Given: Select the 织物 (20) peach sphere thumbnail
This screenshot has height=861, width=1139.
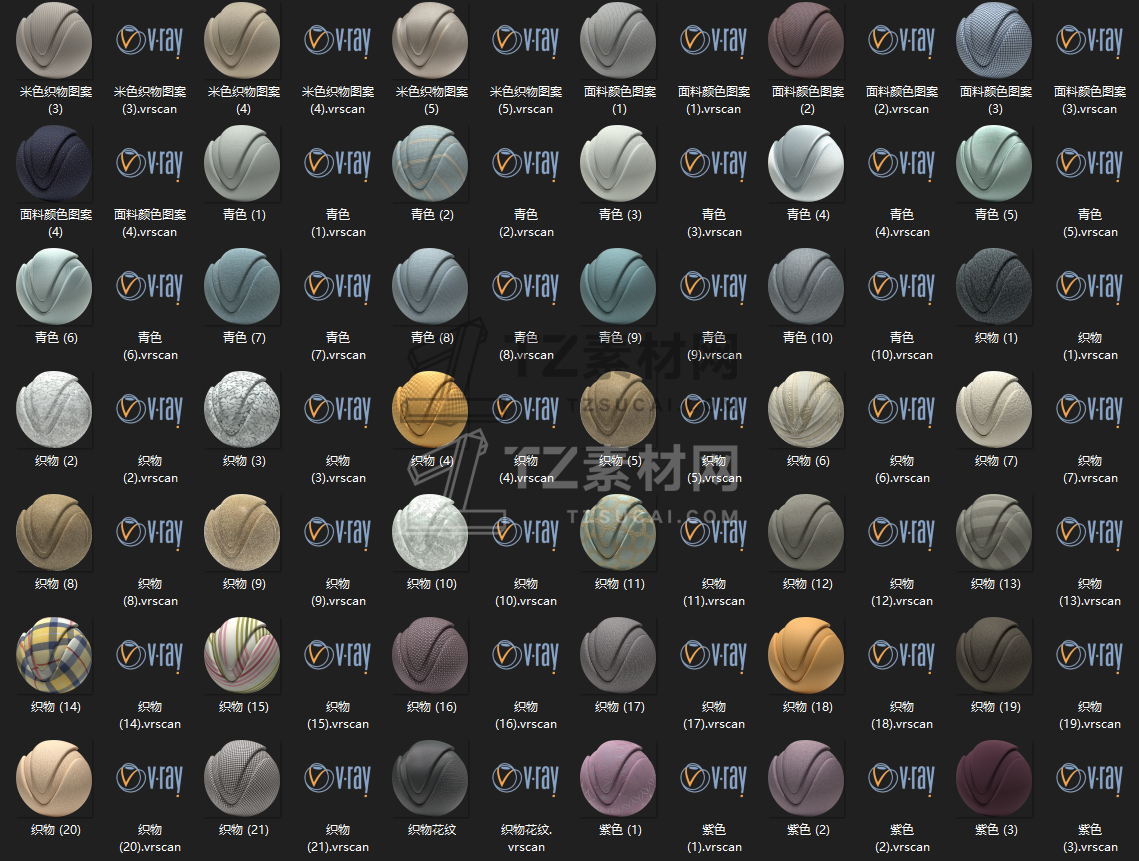Looking at the screenshot, I should point(54,778).
